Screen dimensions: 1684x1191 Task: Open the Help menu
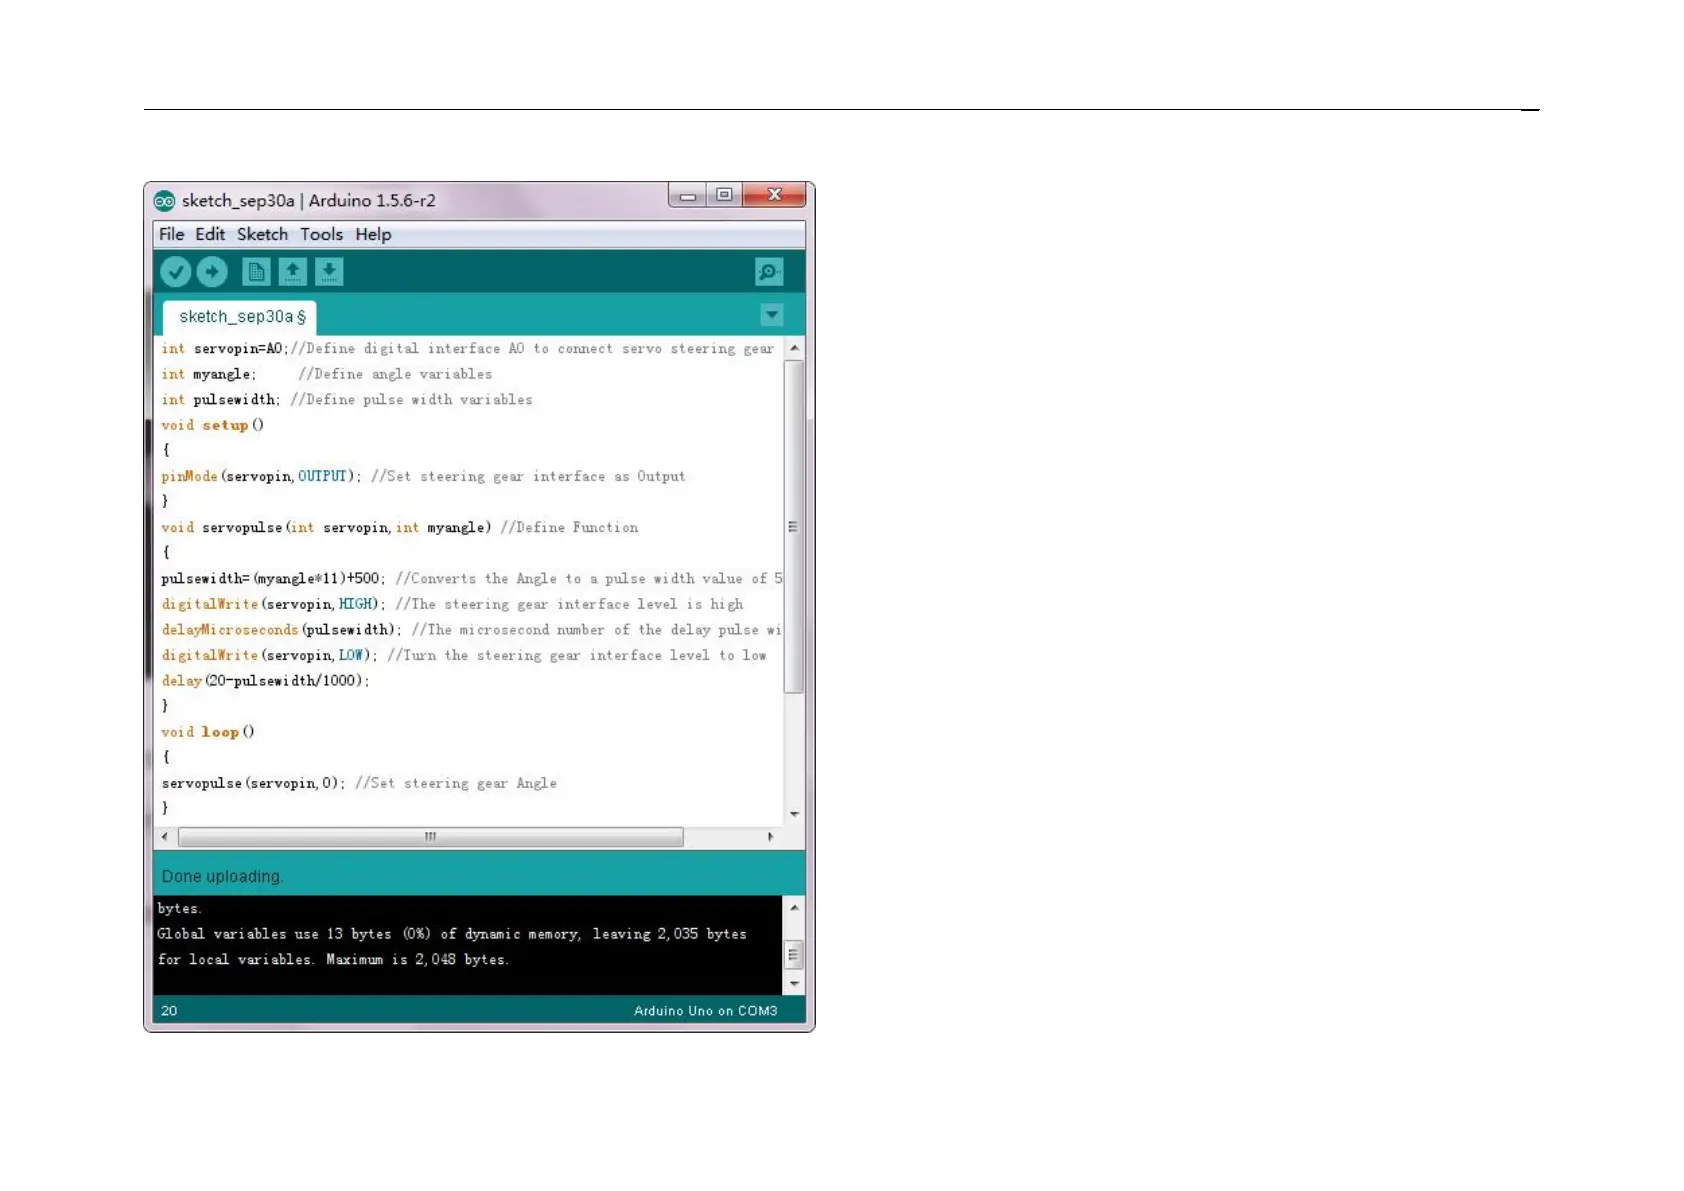tap(373, 234)
